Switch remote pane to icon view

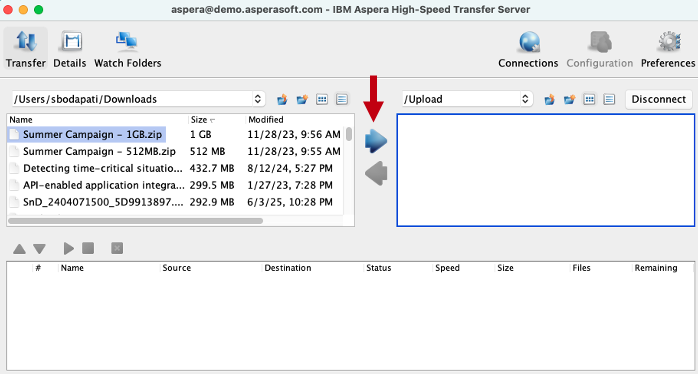point(589,99)
